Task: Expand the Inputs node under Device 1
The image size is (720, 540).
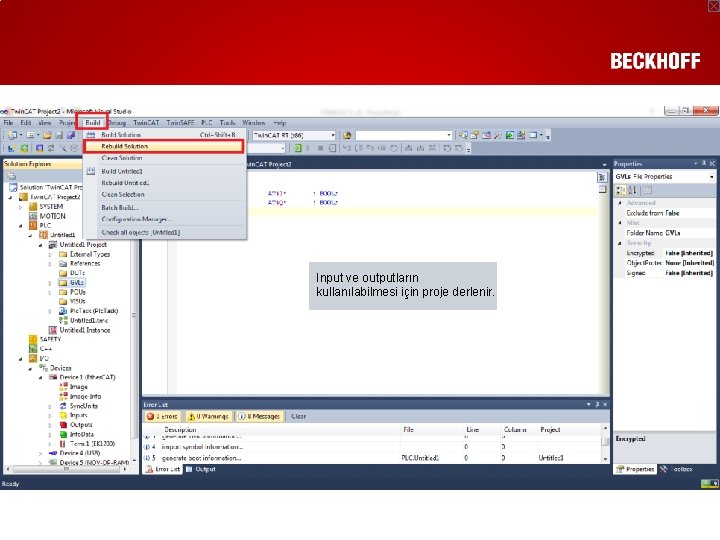Action: (x=51, y=415)
